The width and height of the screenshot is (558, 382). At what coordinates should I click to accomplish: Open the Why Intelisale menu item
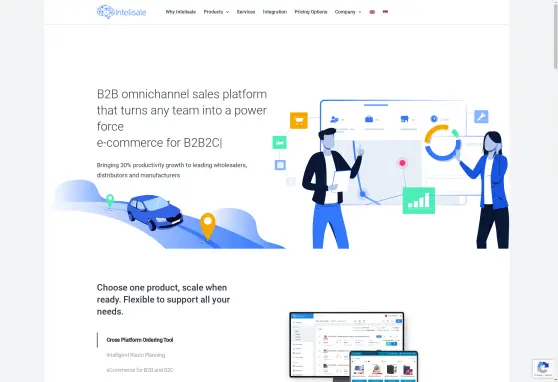click(181, 12)
